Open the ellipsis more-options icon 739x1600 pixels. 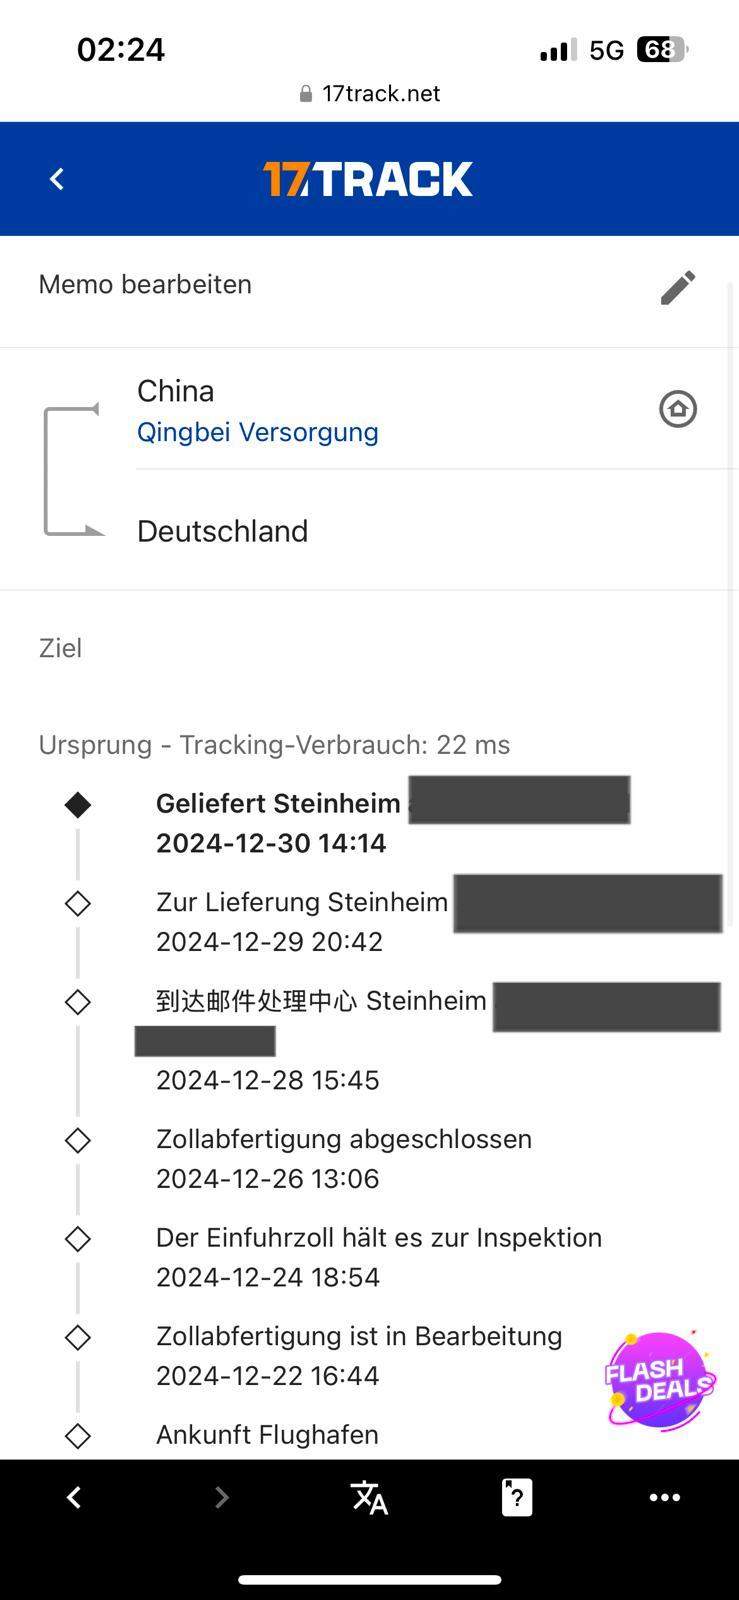pos(665,1497)
